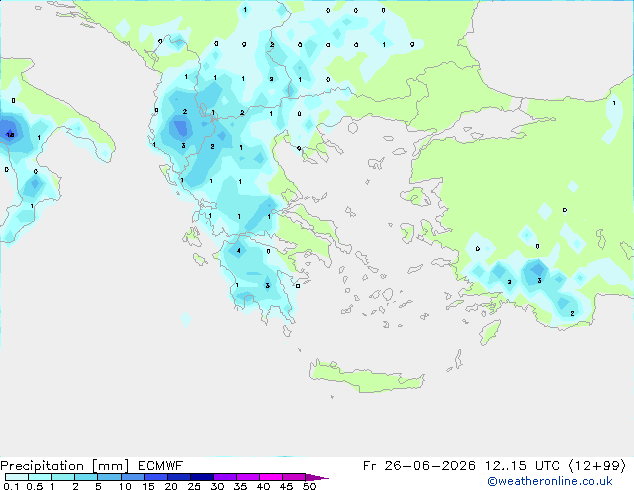Screen dimensions: 634x490
Task: Click the "30" legend scale label
Action: coord(217,486)
